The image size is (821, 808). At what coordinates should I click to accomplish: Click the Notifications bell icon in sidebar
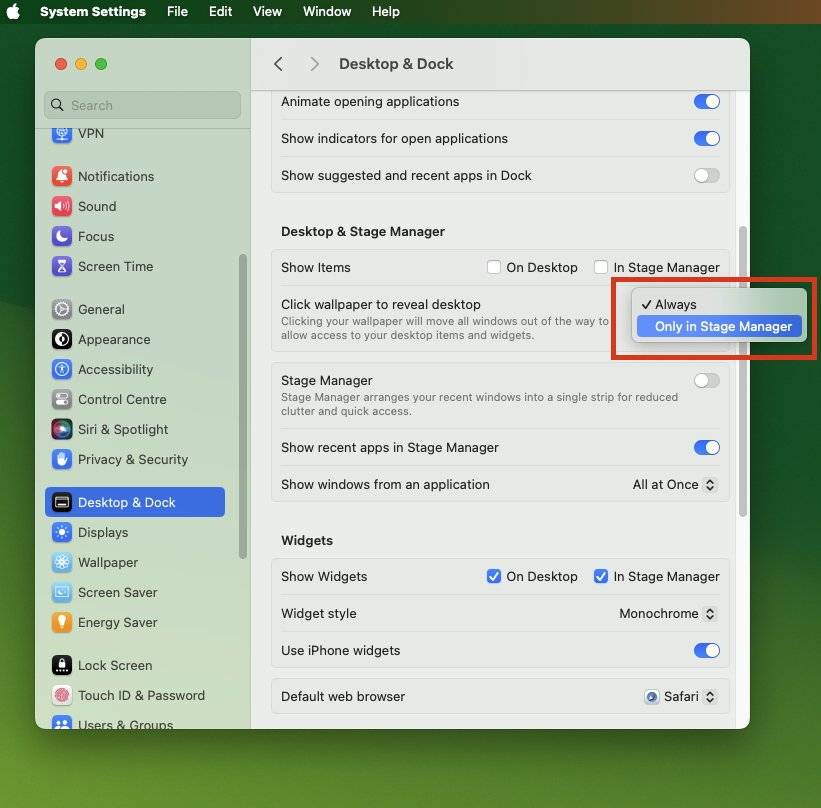click(x=62, y=176)
